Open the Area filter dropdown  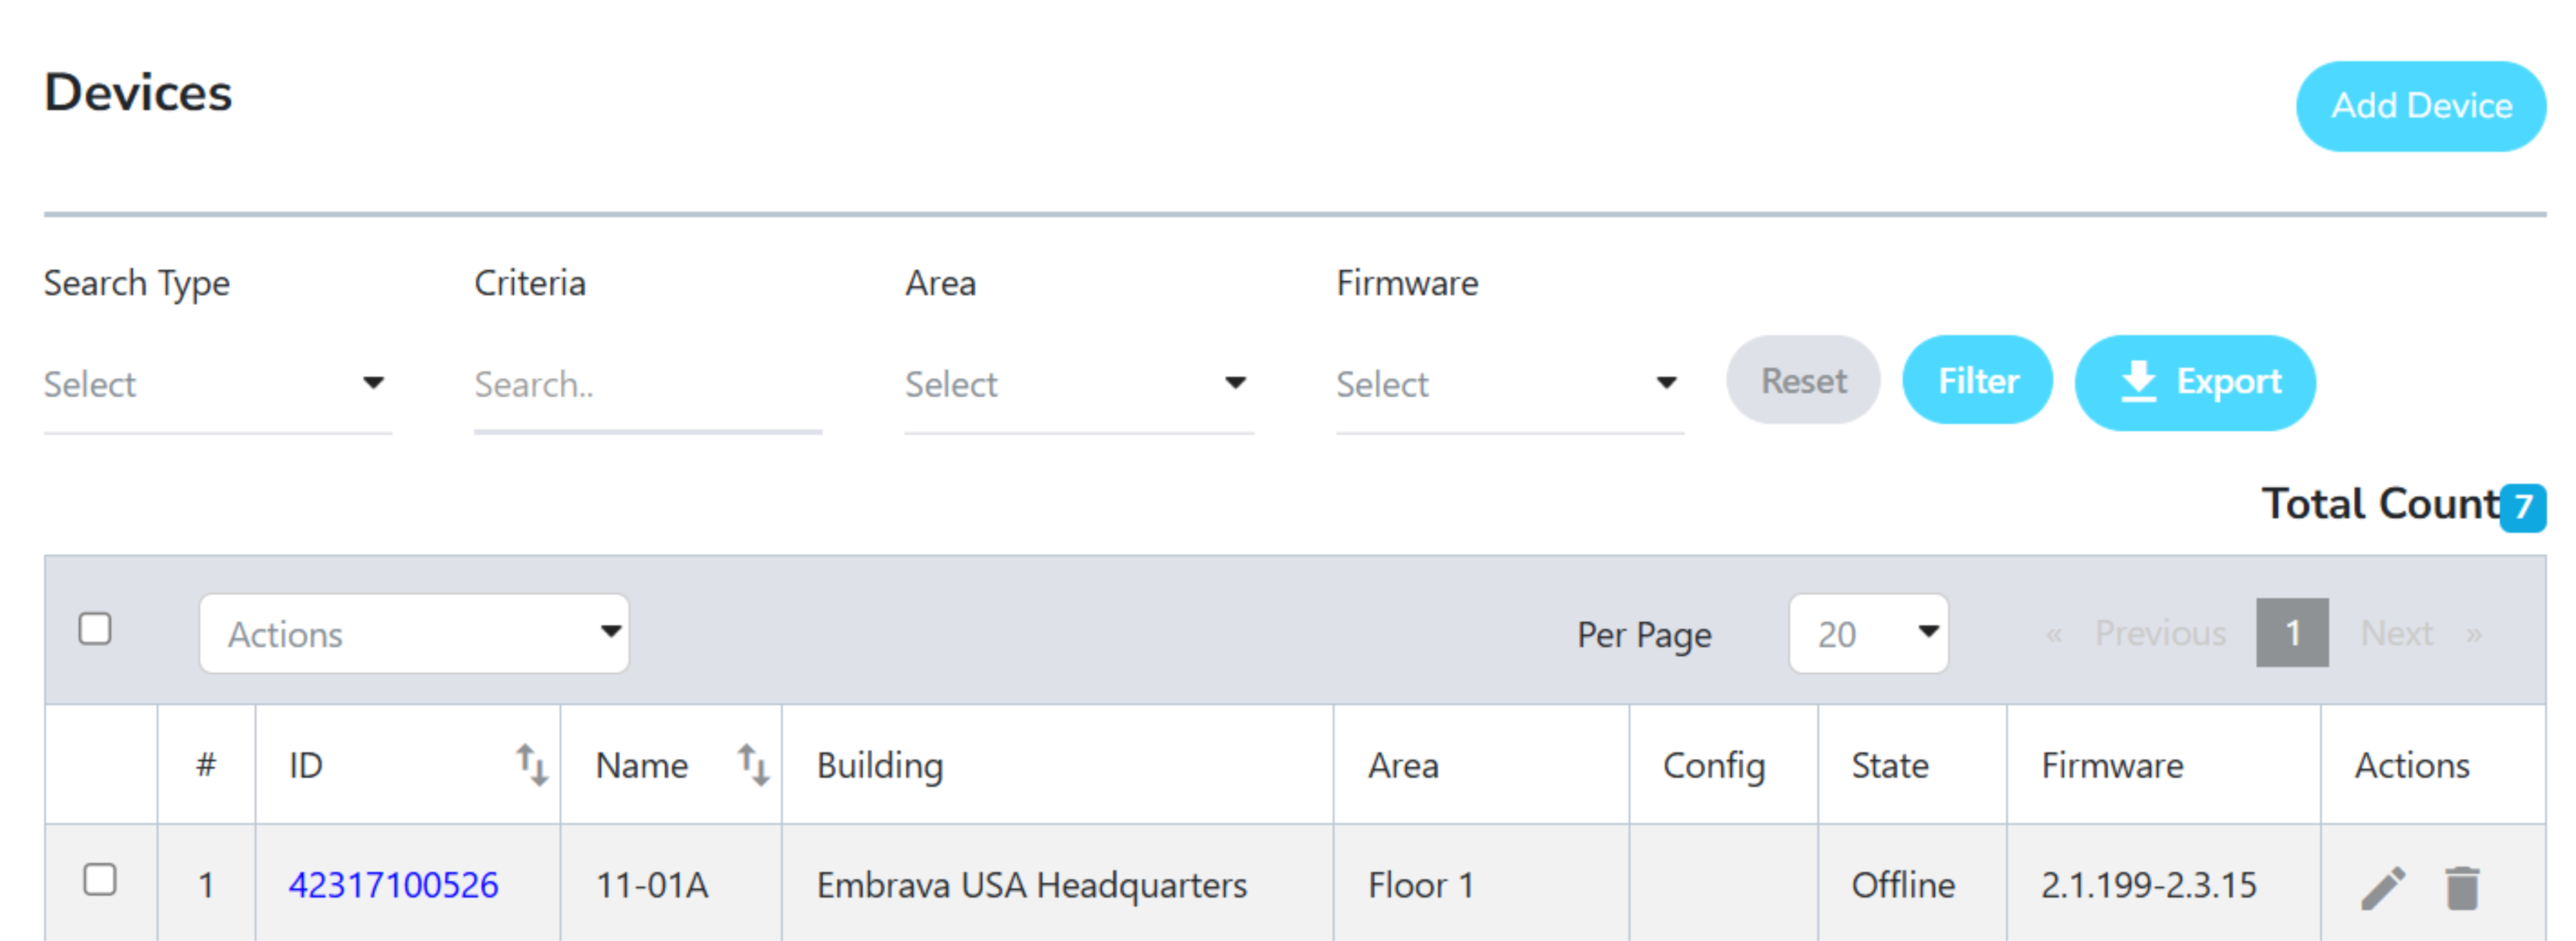pyautogui.click(x=1078, y=384)
